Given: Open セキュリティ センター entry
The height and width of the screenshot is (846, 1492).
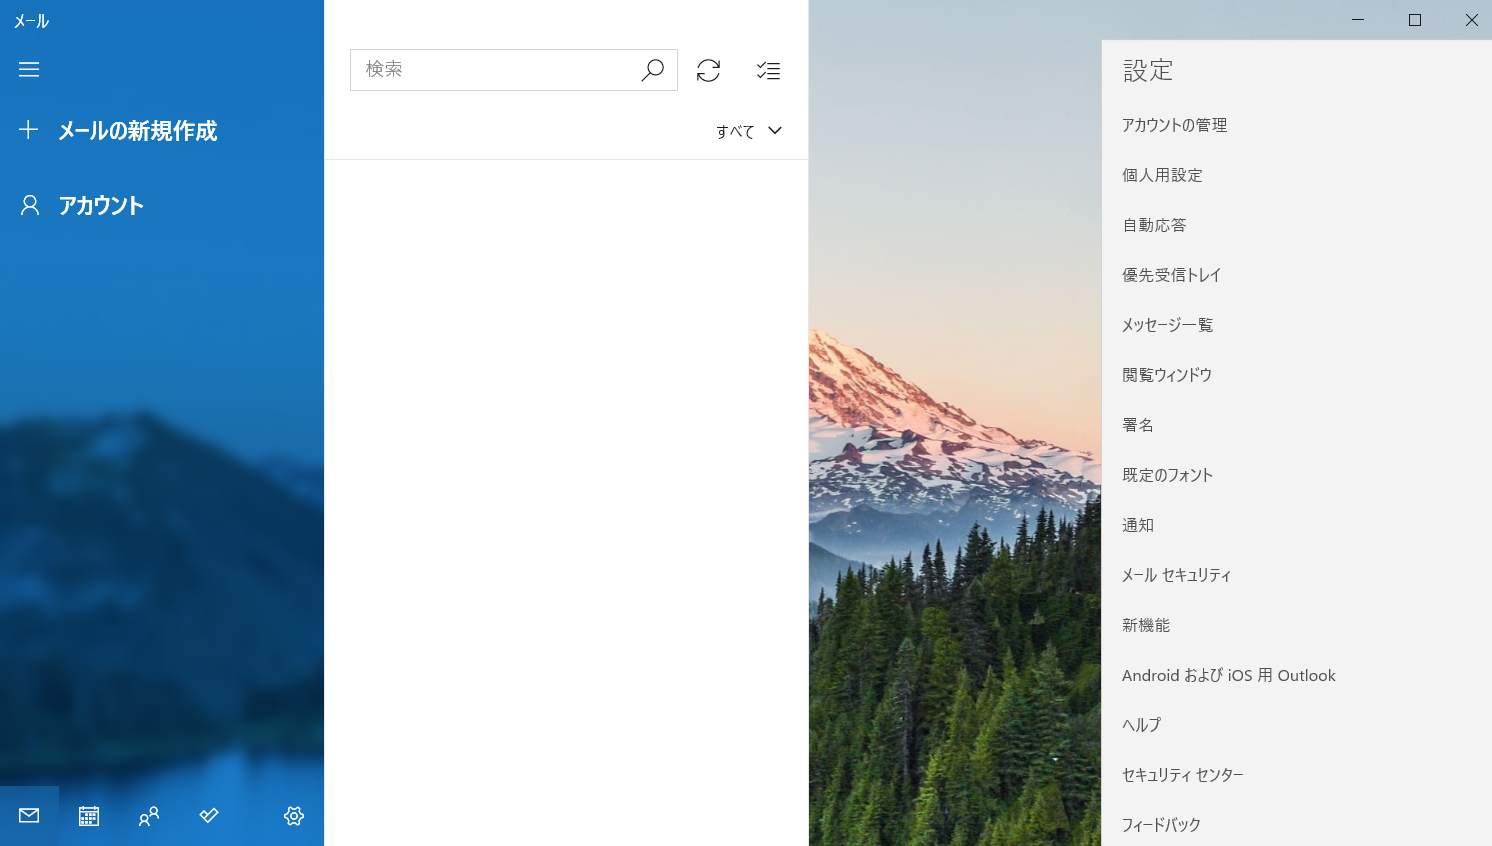Looking at the screenshot, I should click(x=1297, y=775).
